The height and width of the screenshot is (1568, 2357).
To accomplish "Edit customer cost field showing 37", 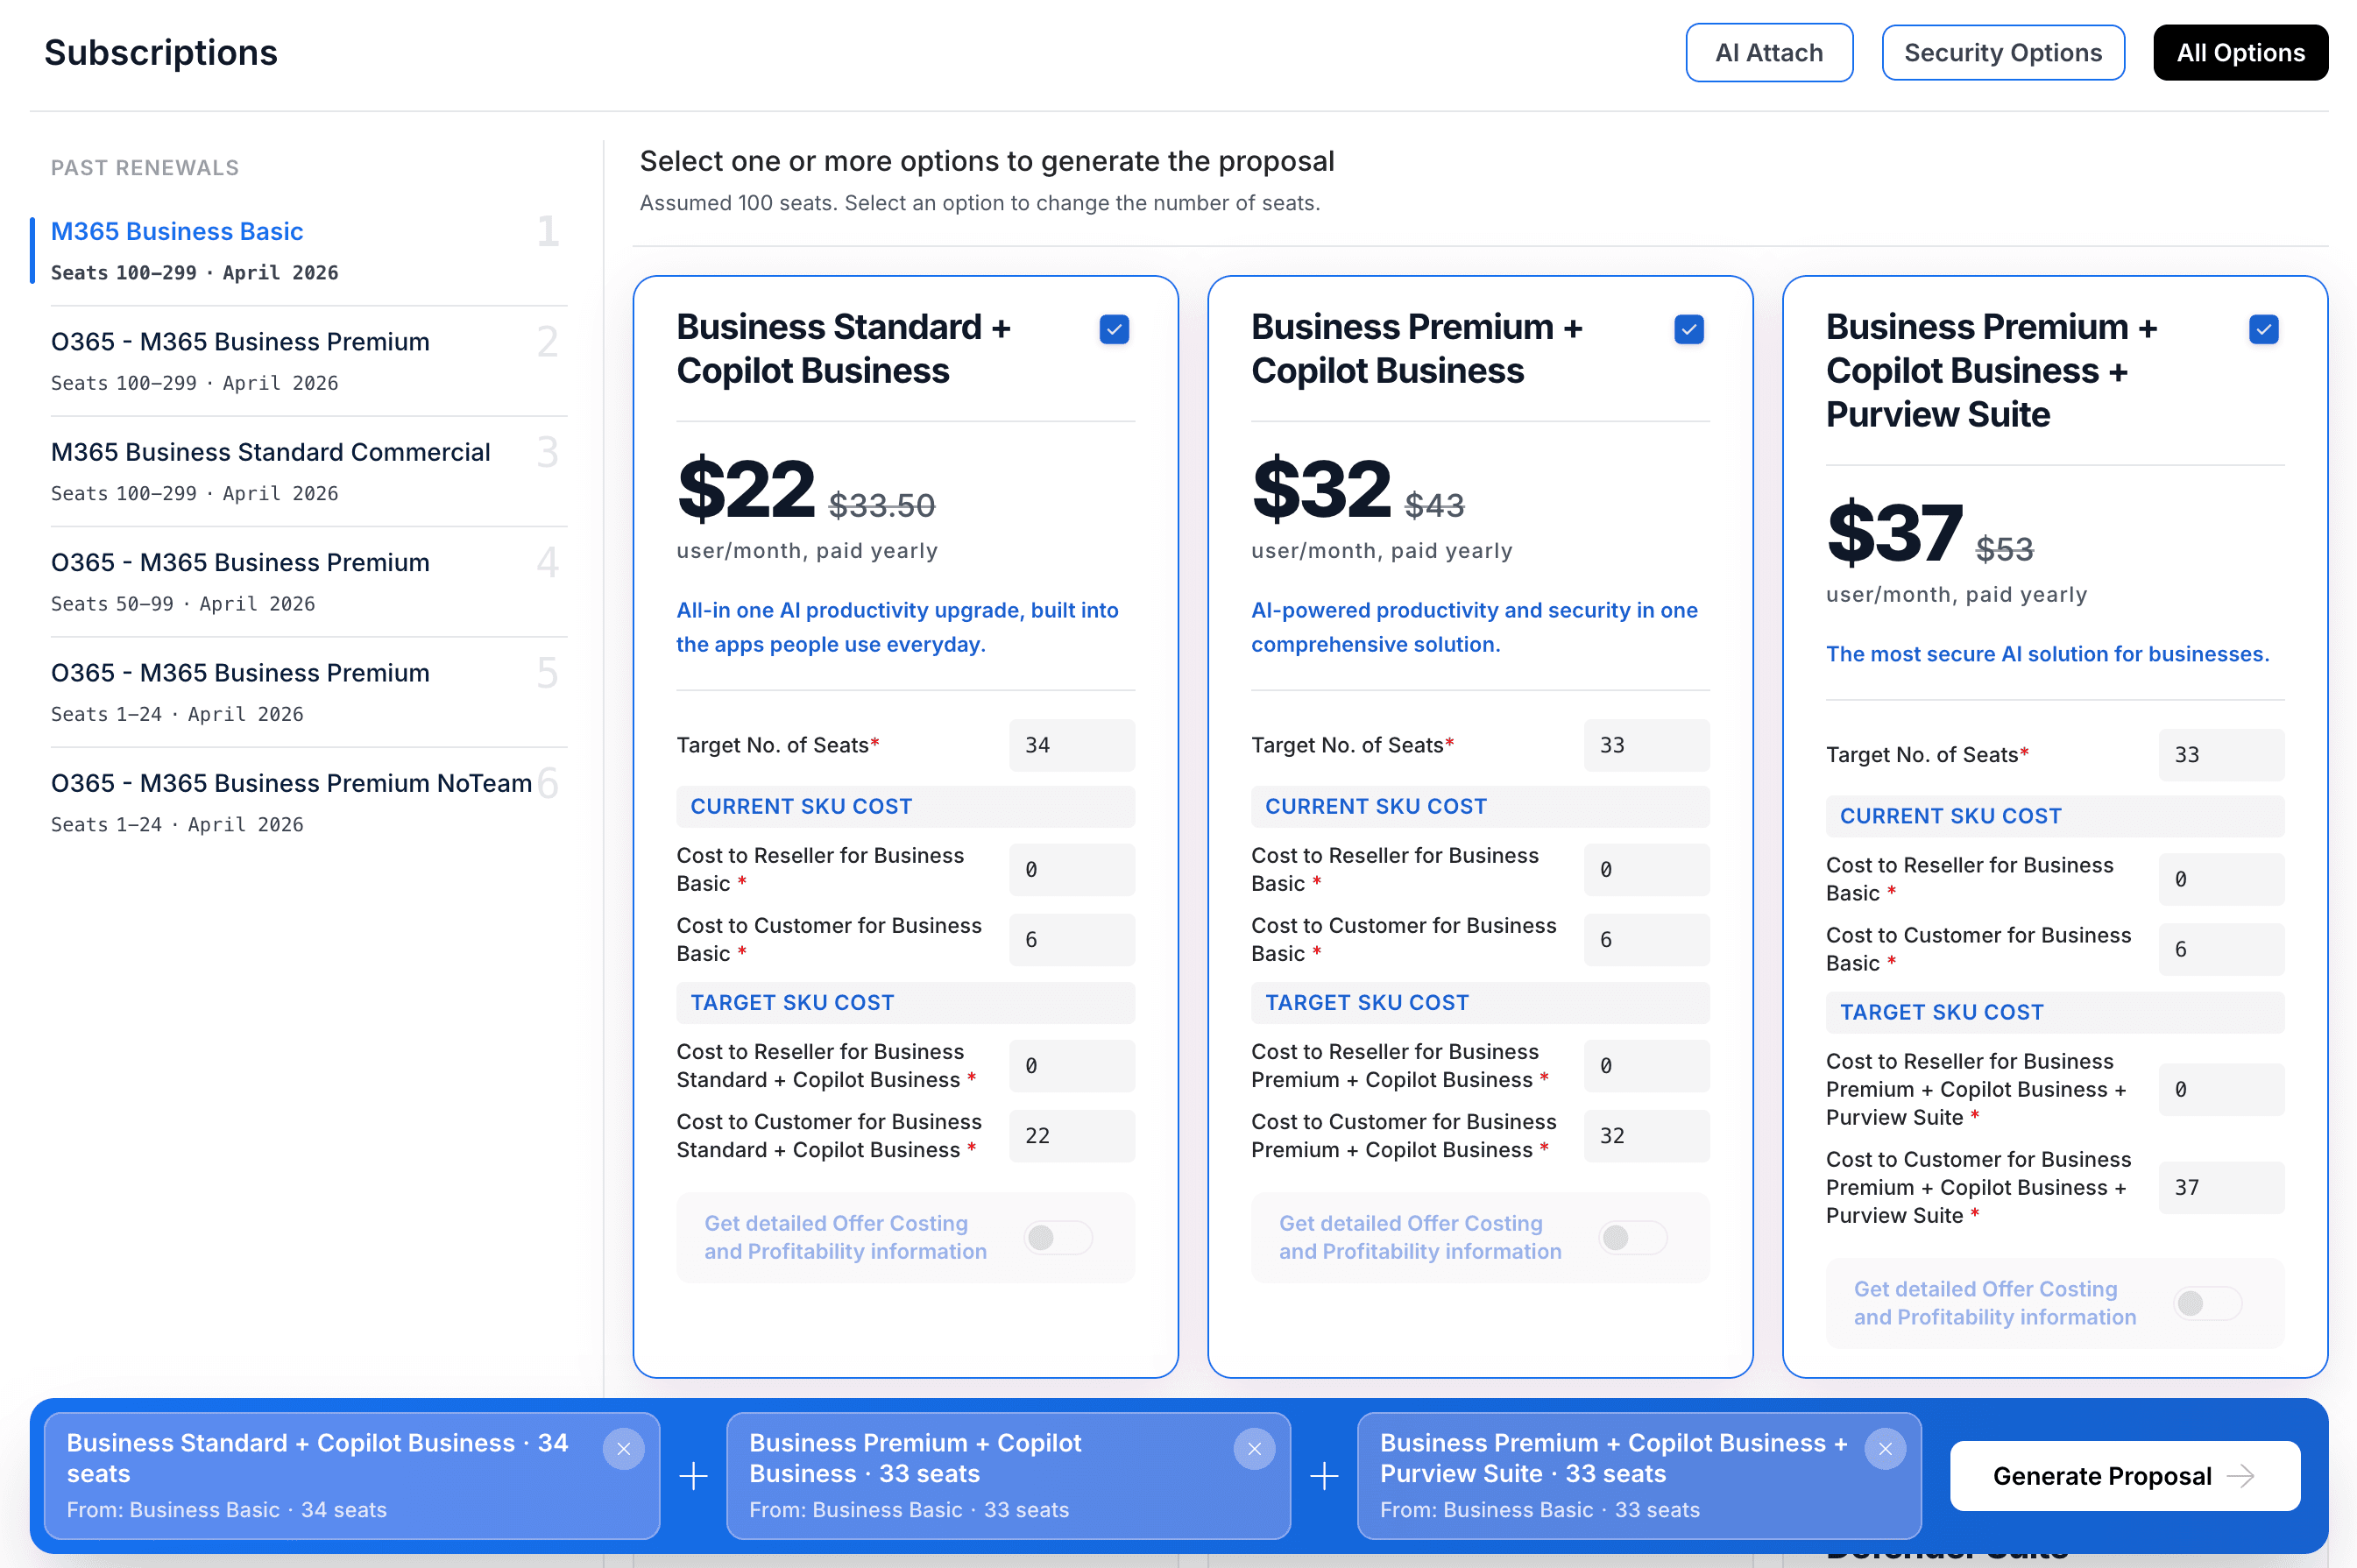I will tap(2222, 1188).
